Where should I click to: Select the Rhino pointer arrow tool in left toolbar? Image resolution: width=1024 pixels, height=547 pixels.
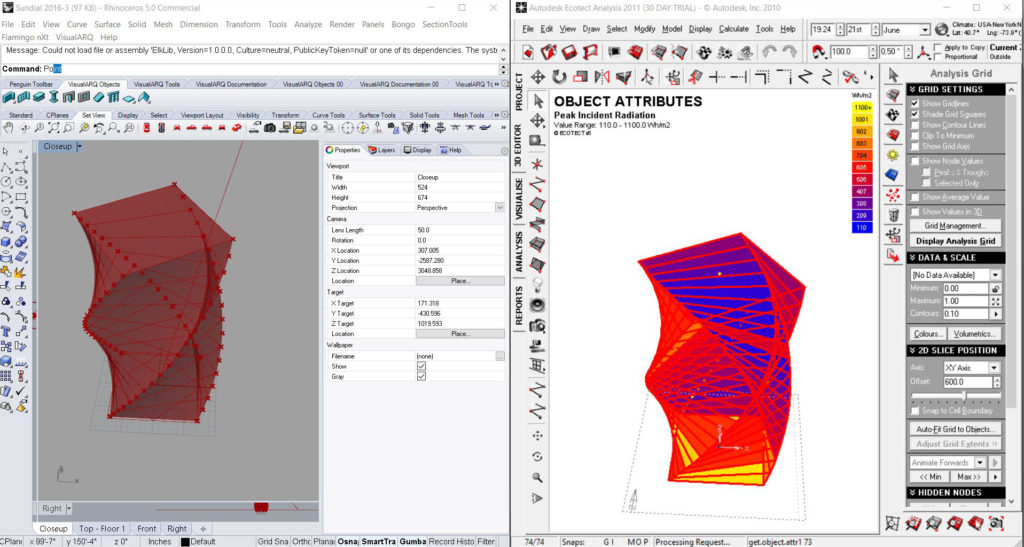tap(6, 151)
